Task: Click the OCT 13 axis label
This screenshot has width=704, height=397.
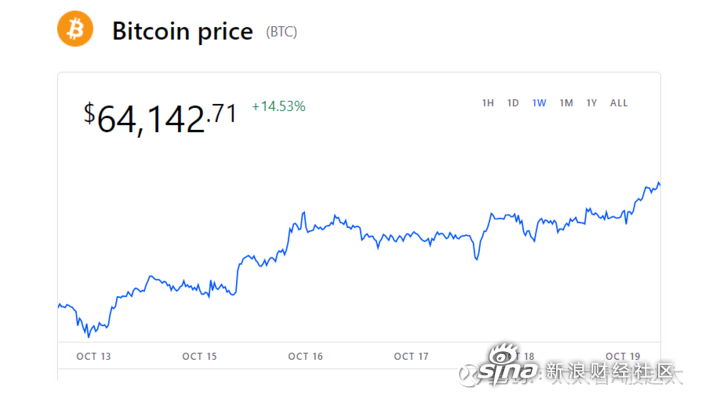Action: (93, 357)
